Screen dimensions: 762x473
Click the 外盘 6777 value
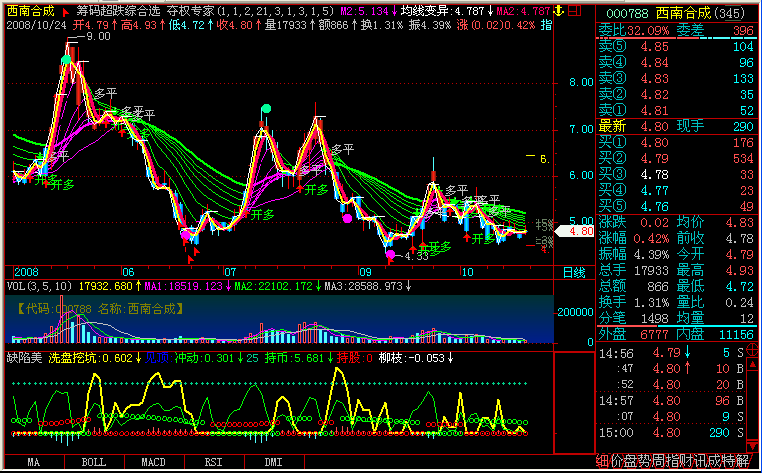[654, 334]
